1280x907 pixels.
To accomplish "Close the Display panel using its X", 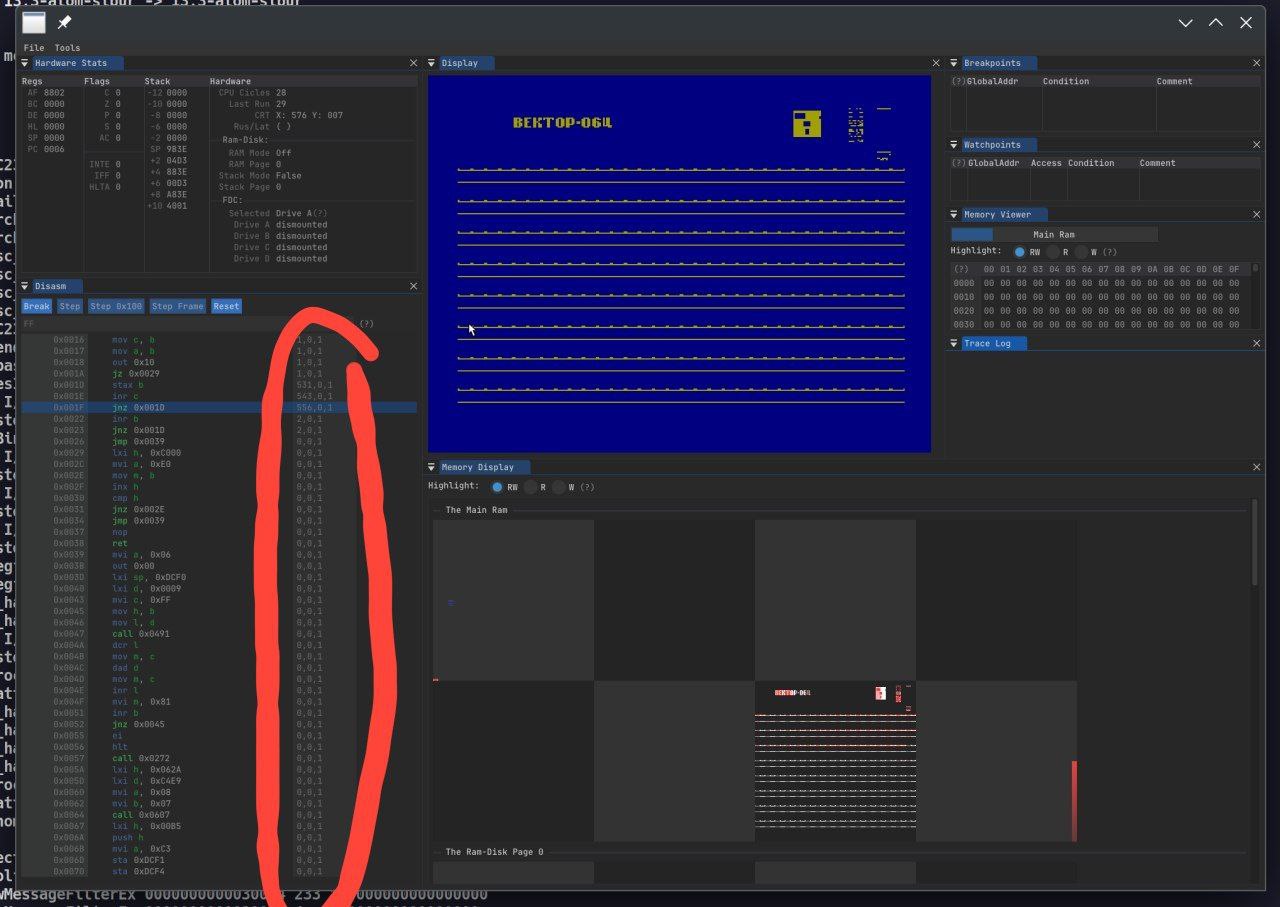I will click(x=935, y=63).
